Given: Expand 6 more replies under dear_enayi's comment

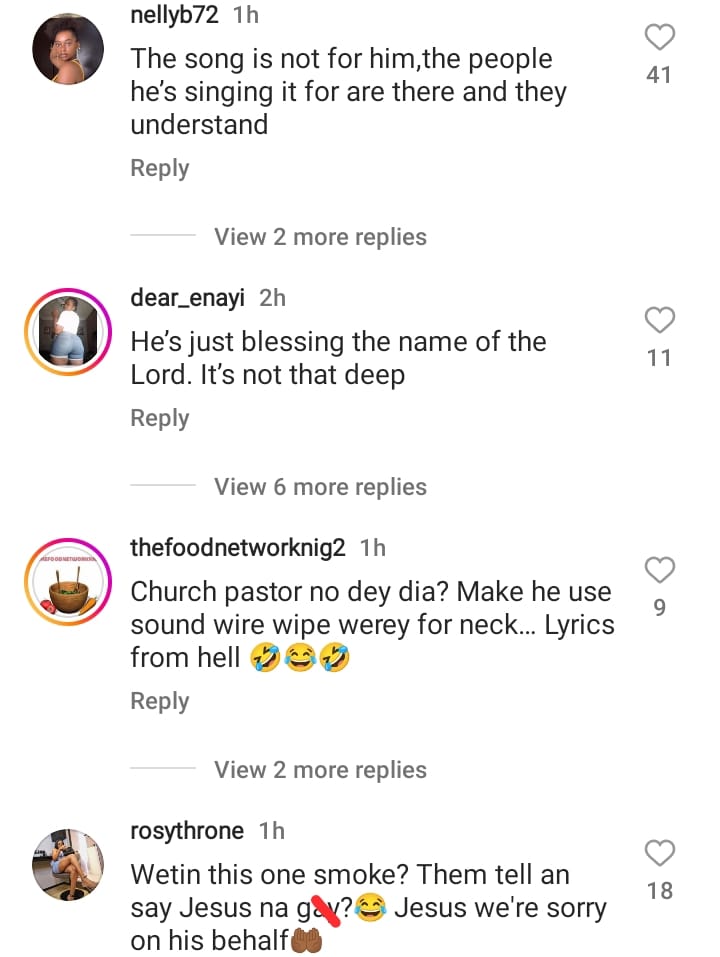Looking at the screenshot, I should tap(320, 487).
